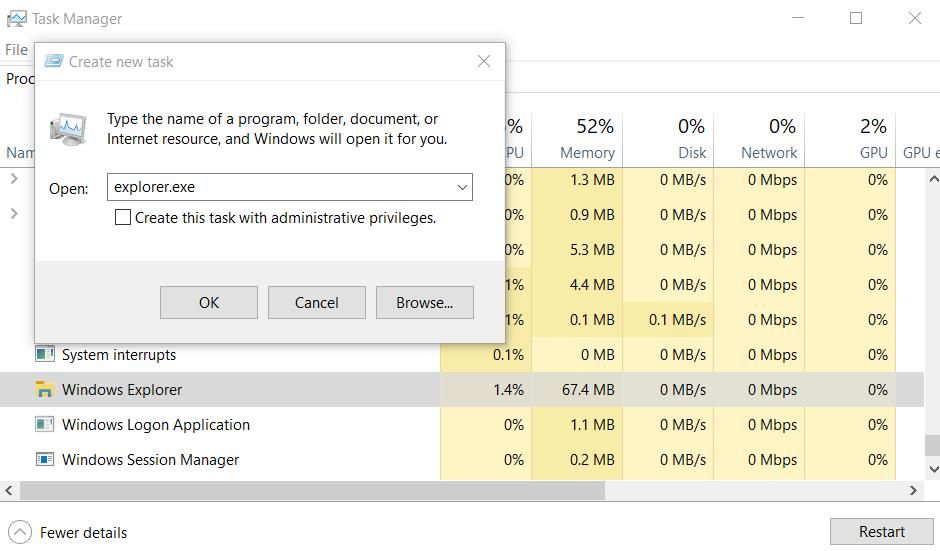Screen dimensions: 940x551
Task: Click the System interrupts process icon
Action: 44,354
